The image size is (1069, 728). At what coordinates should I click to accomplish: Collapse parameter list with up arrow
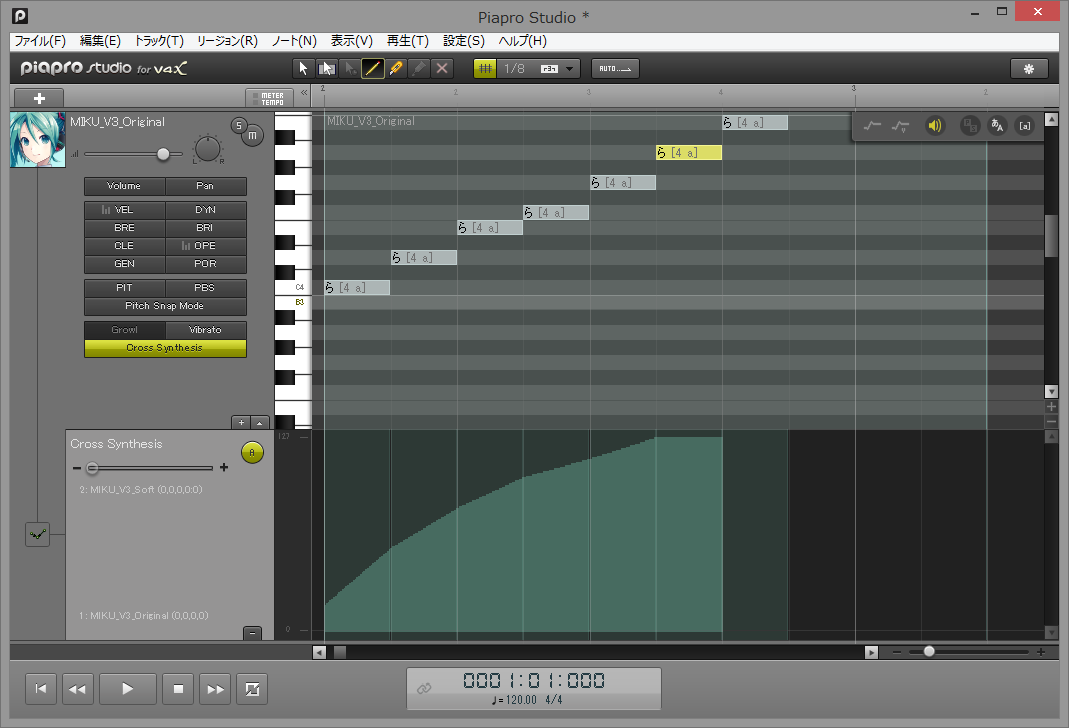(x=260, y=423)
